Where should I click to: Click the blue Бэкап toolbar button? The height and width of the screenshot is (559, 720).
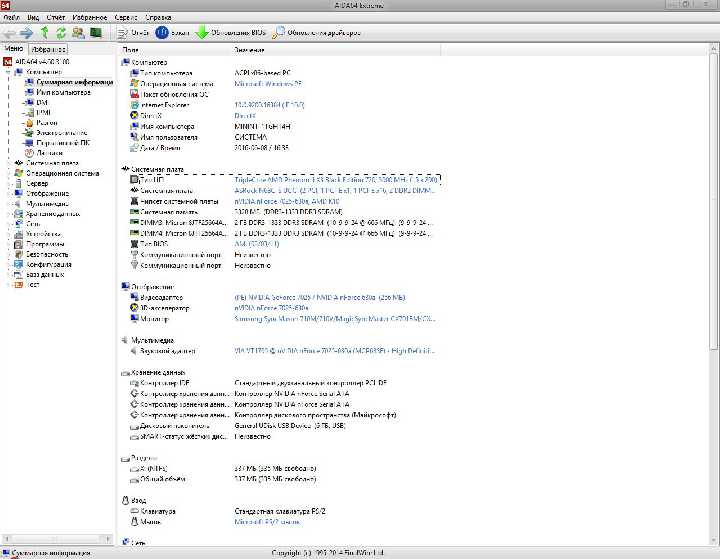tap(172, 33)
